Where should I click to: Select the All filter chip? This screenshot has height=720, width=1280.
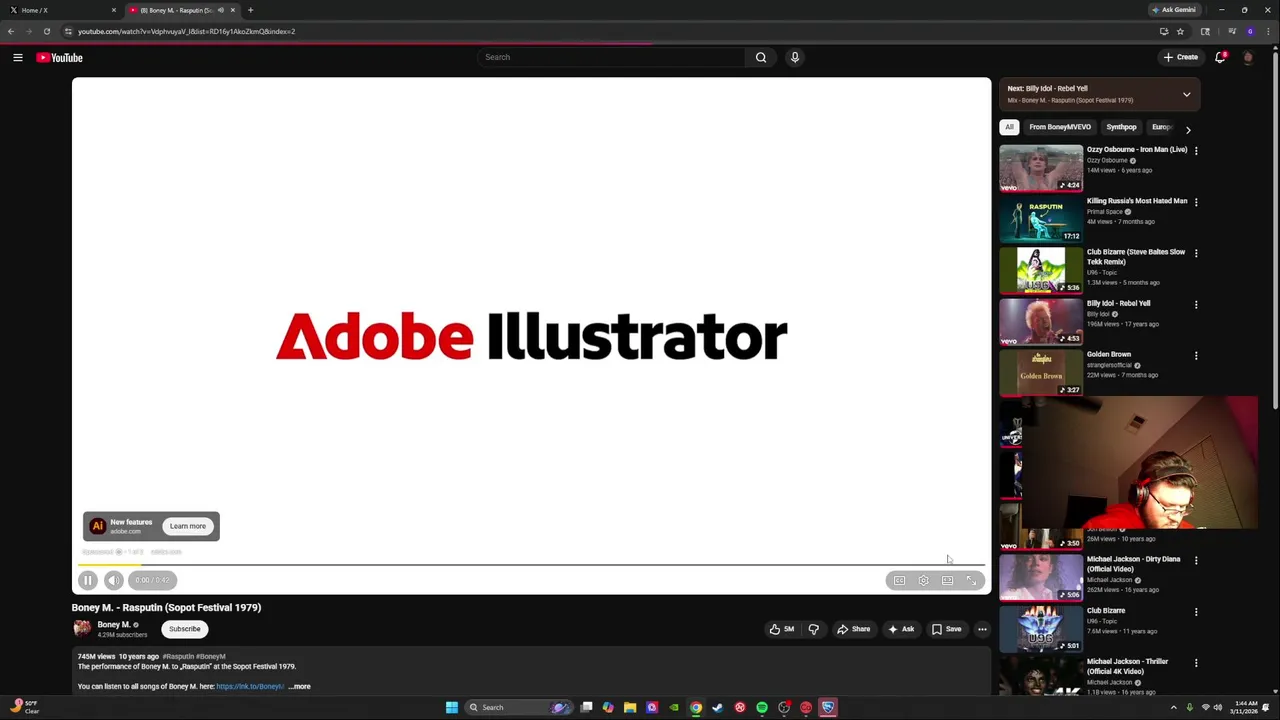1009,127
